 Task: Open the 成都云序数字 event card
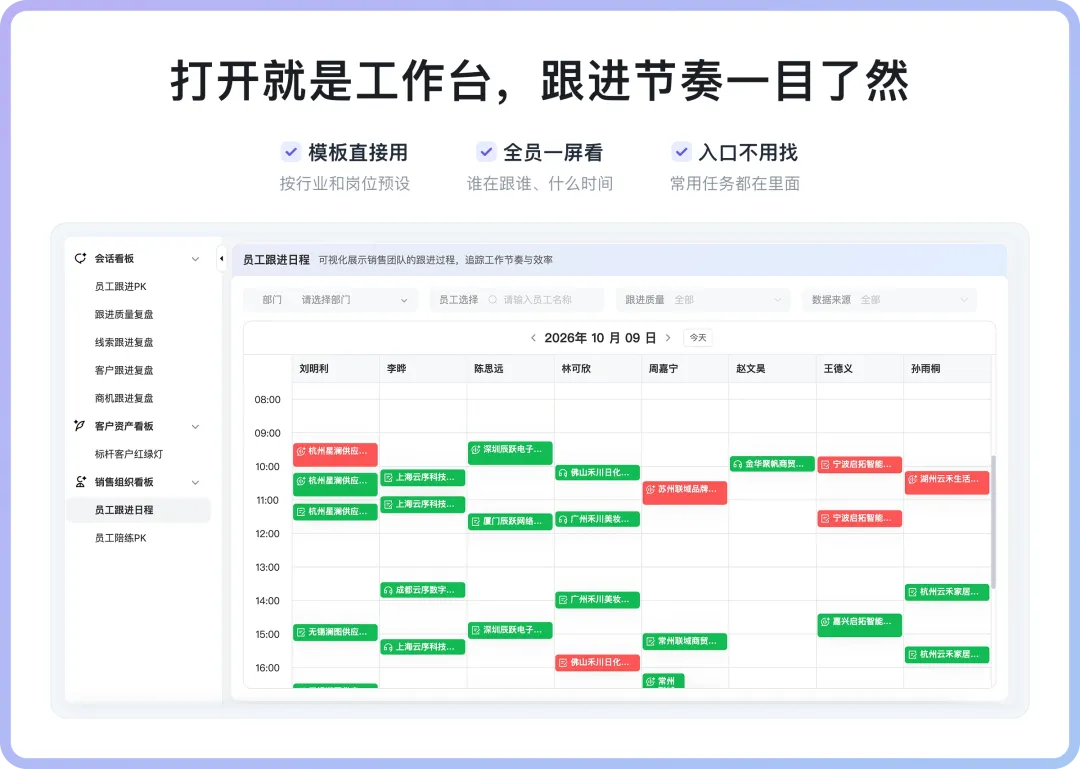(x=423, y=590)
